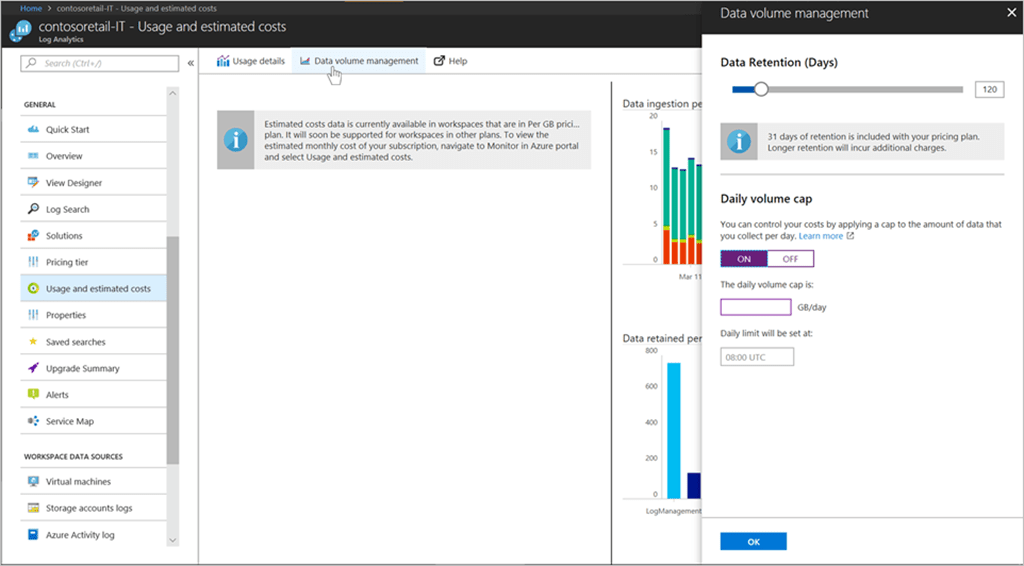Click the daily volume cap GB/day field
Screen dimensions: 1024x566
click(x=756, y=307)
